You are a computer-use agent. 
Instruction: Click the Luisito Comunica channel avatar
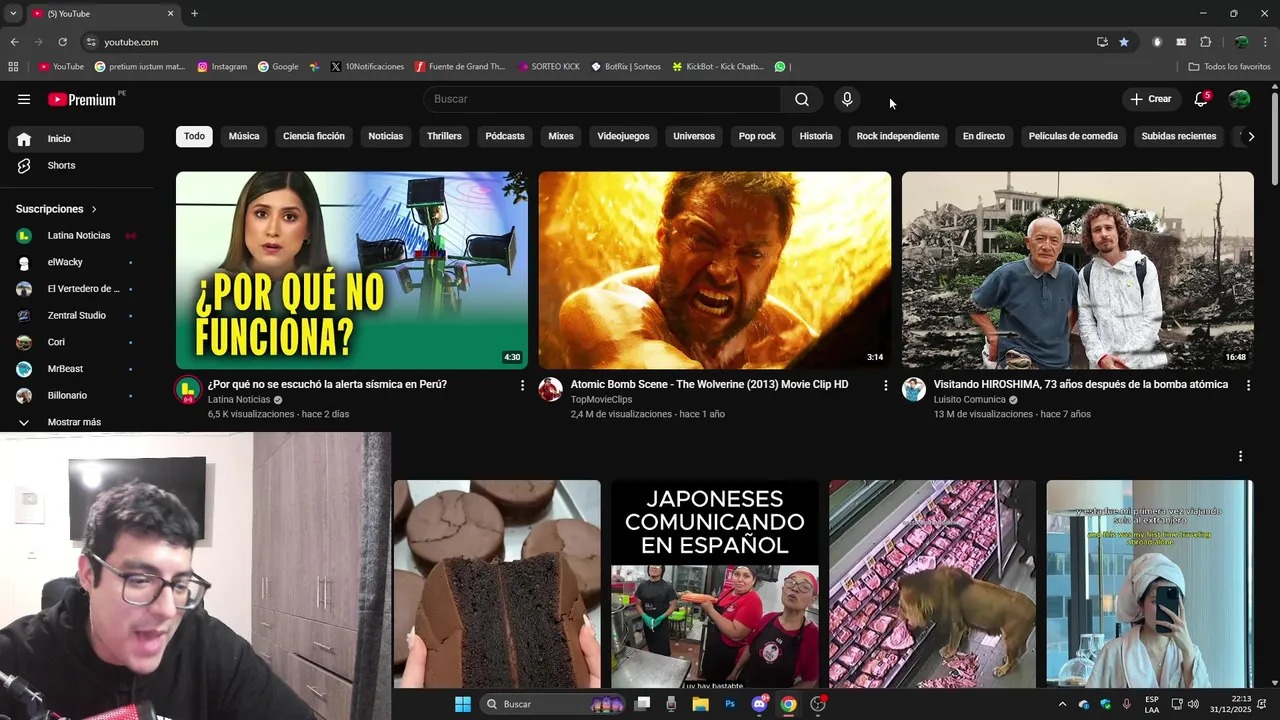coord(914,389)
